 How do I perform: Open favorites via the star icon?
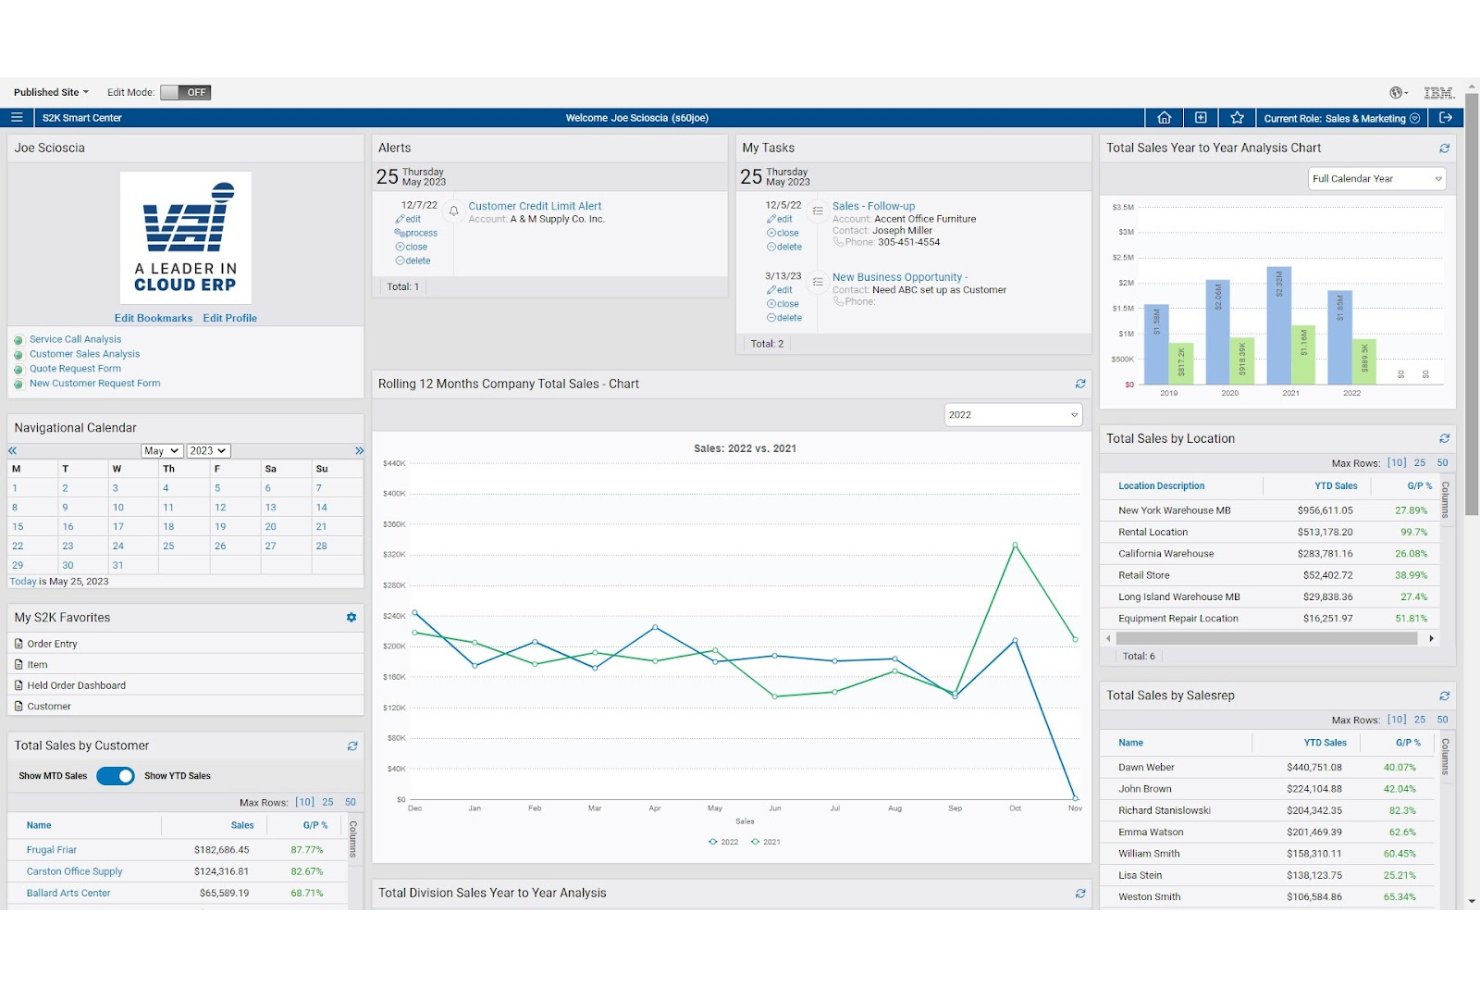(1237, 117)
